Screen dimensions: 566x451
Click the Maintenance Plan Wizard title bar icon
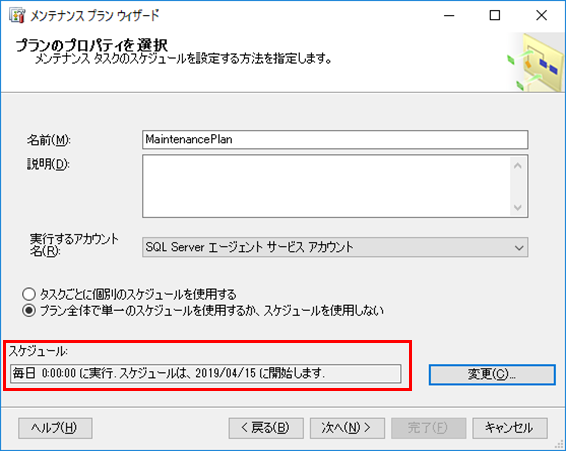tap(17, 16)
